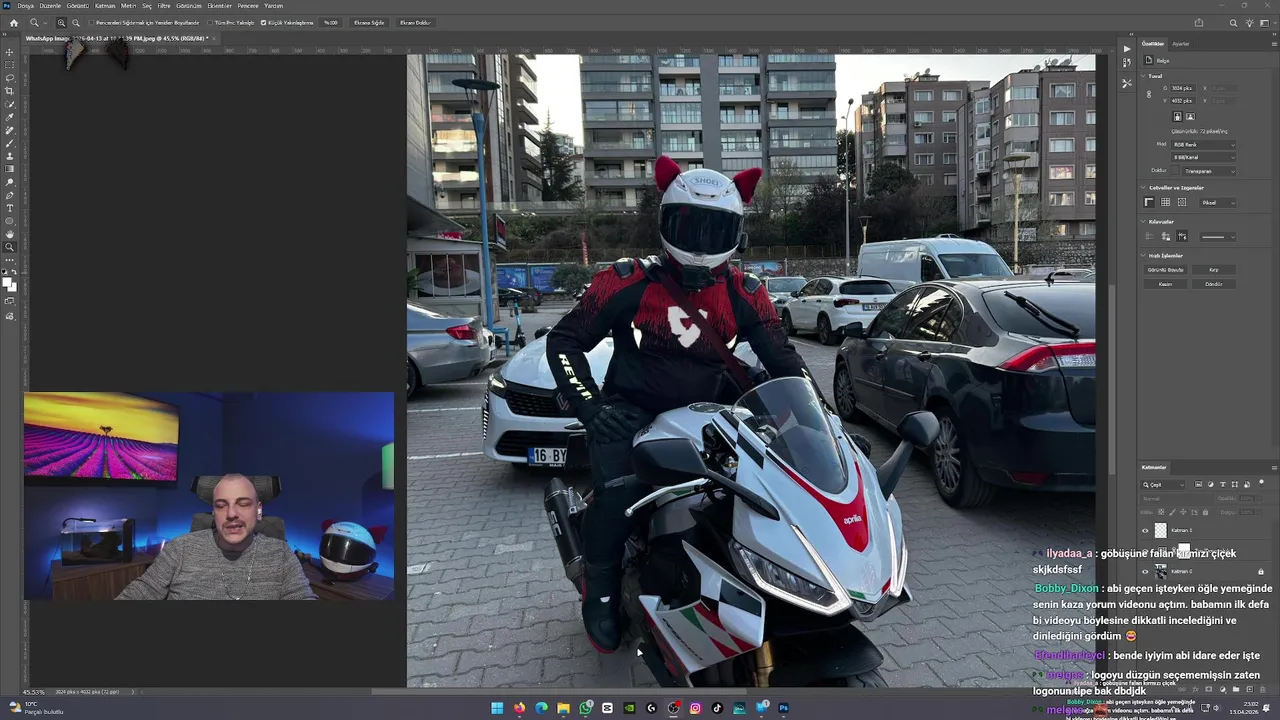Collapse the Hızlı İşlemler section

pos(1144,255)
